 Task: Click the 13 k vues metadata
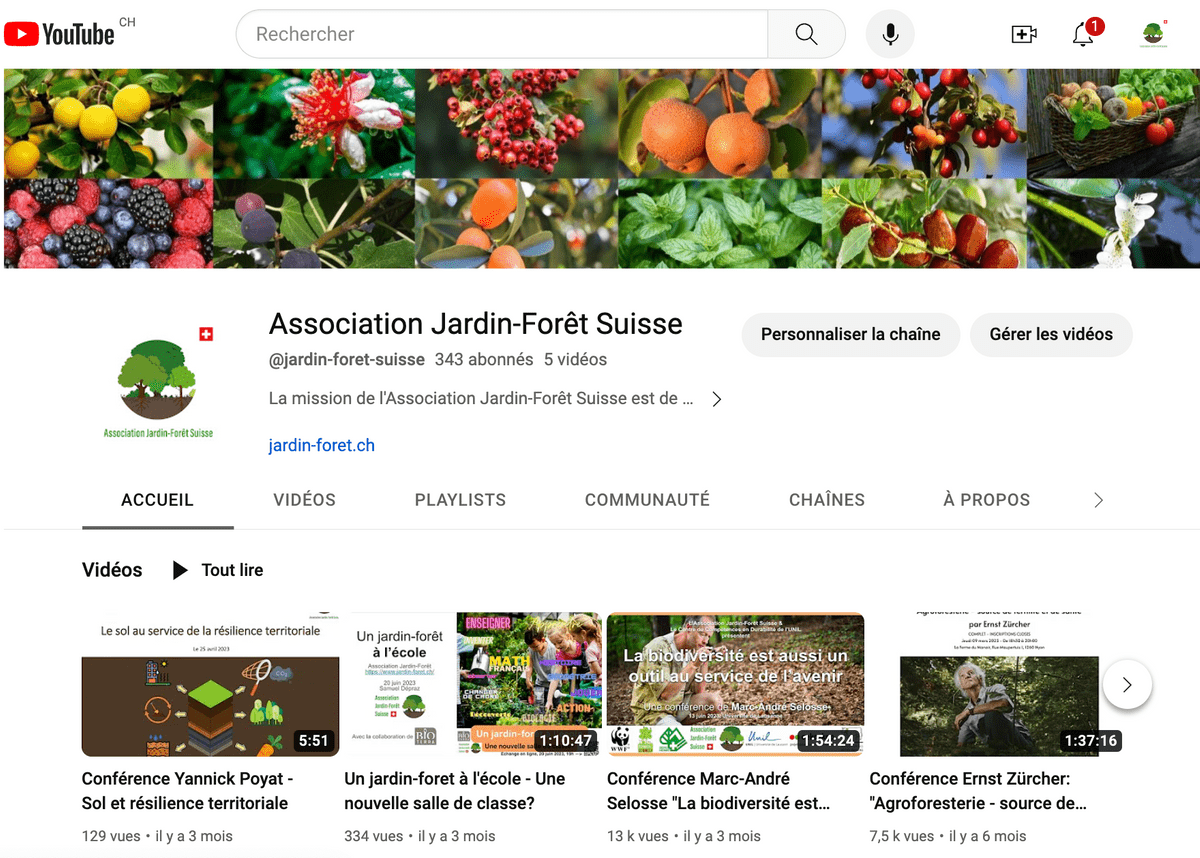(x=638, y=836)
